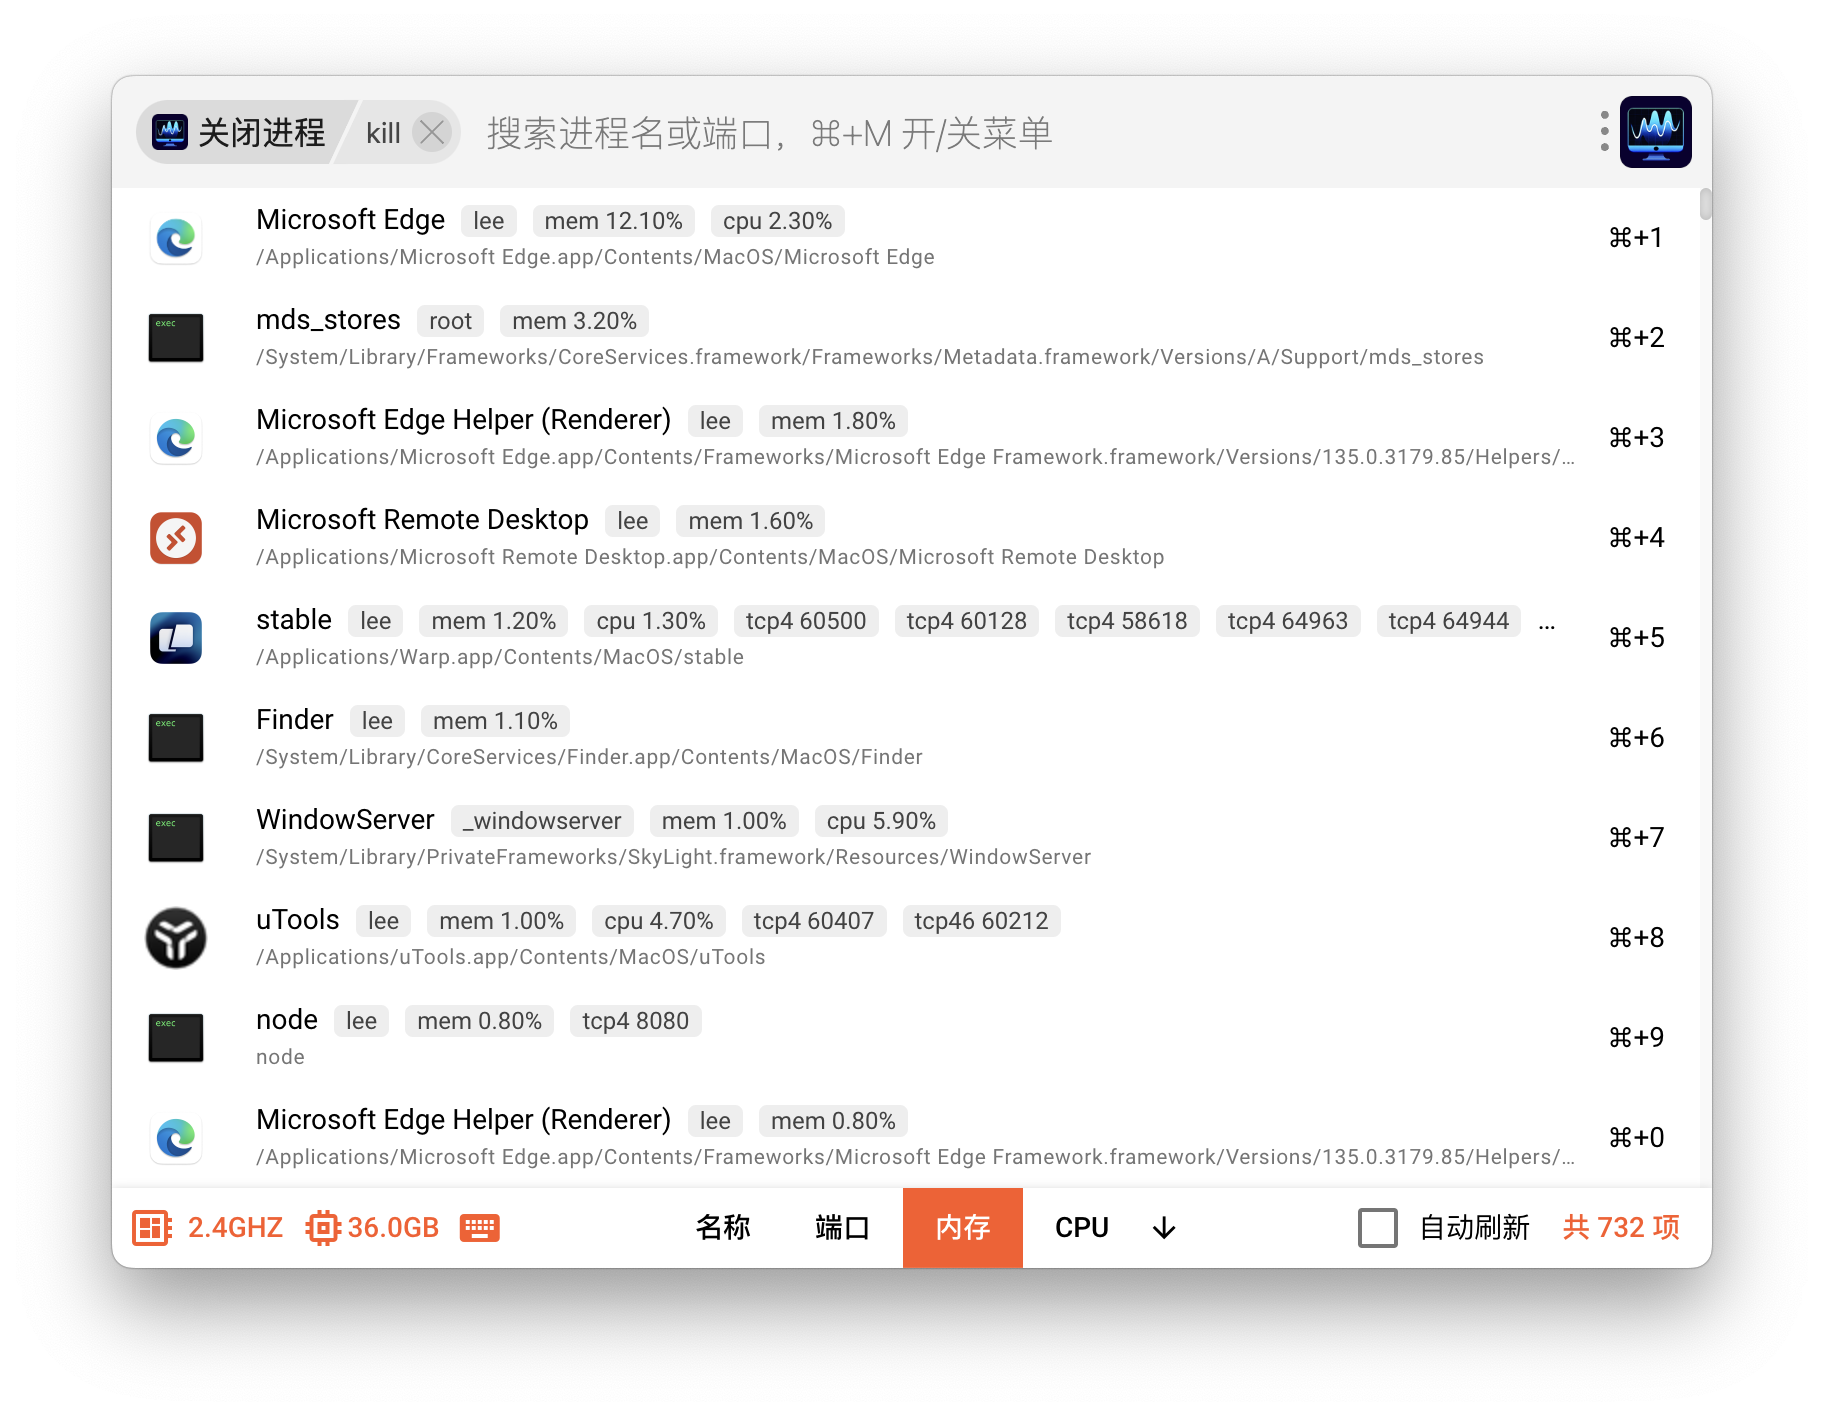
Task: Click the tcp4 60407 port tag
Action: pyautogui.click(x=814, y=921)
